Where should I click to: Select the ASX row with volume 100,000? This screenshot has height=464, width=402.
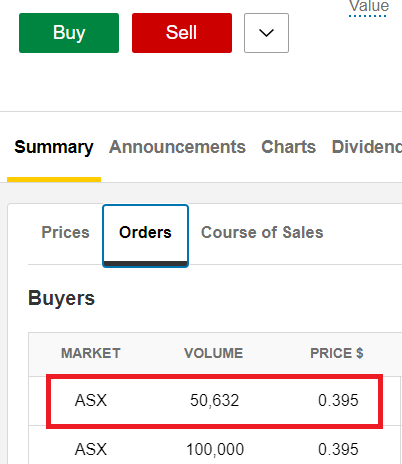(215, 447)
